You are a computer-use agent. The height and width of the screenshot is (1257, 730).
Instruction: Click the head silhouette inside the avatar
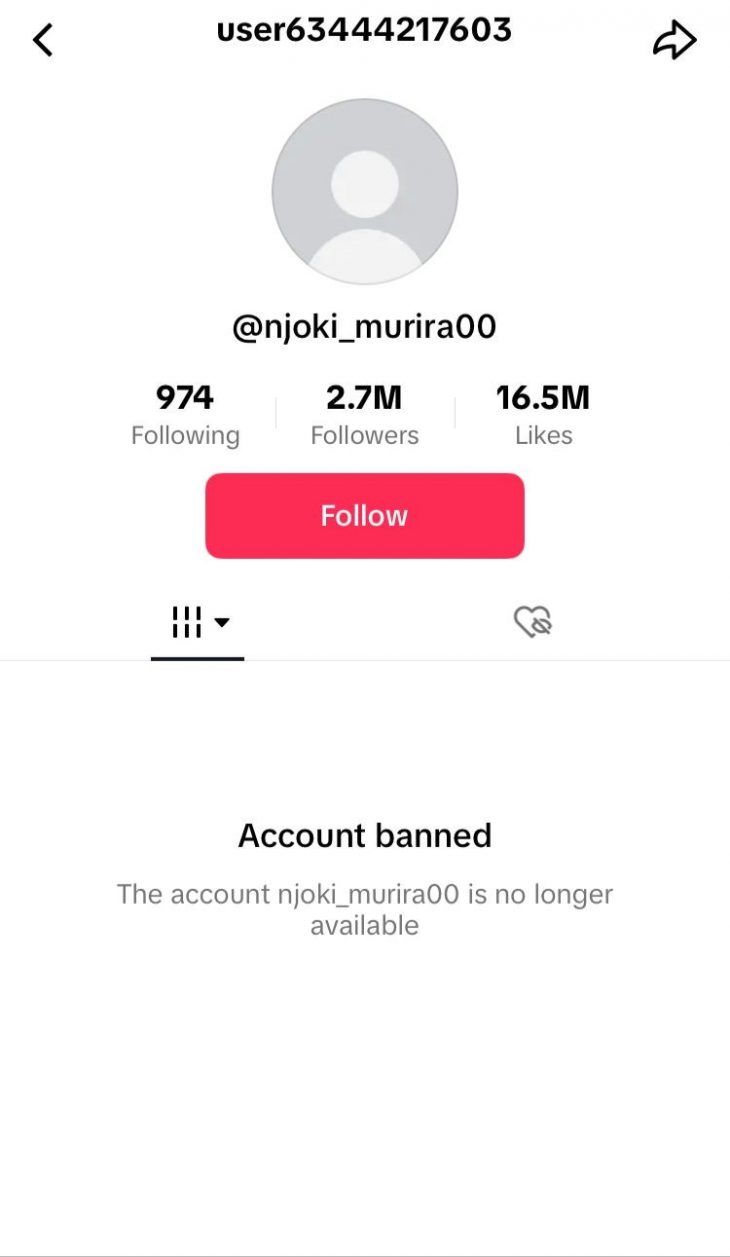(365, 184)
